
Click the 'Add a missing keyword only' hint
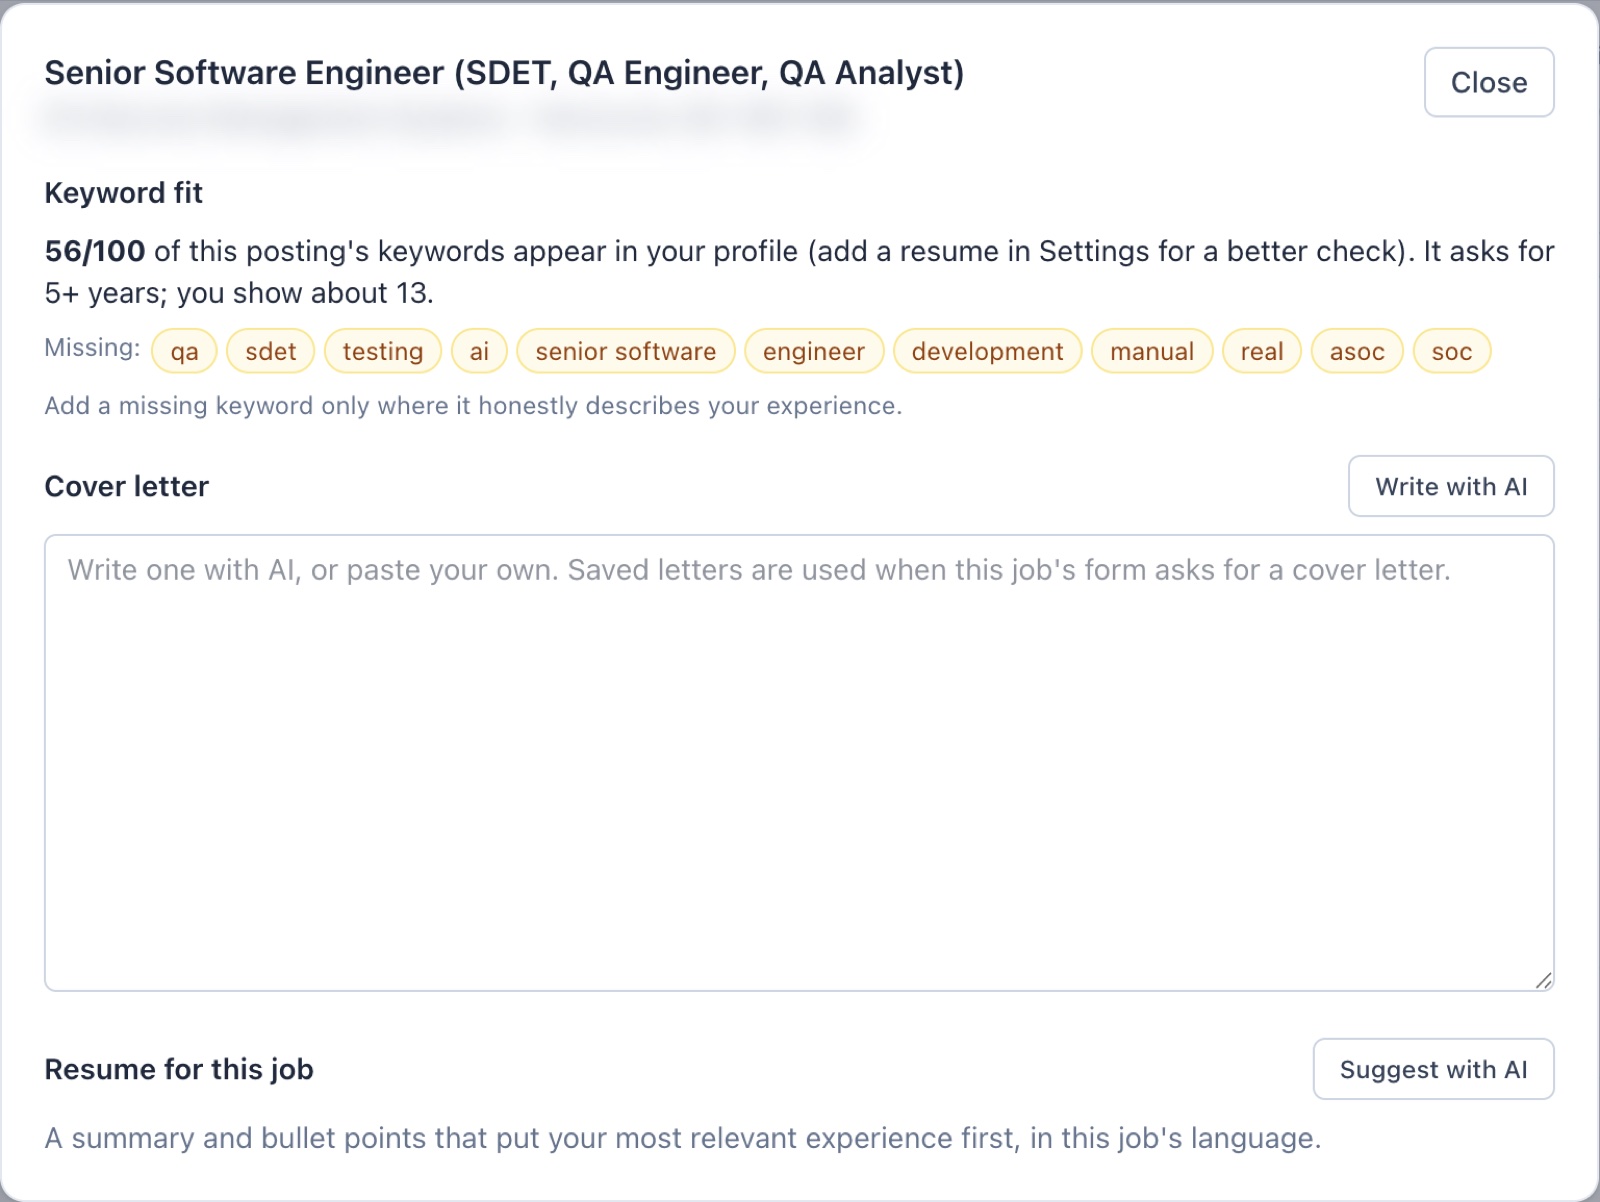tap(473, 406)
